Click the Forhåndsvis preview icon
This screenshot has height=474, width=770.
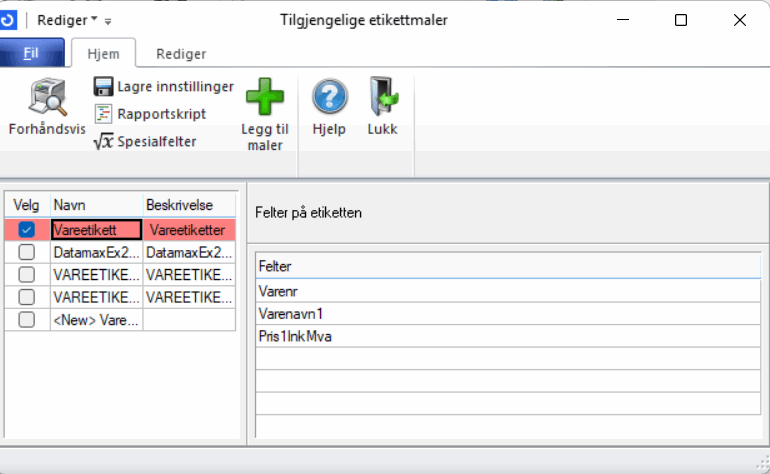(46, 98)
